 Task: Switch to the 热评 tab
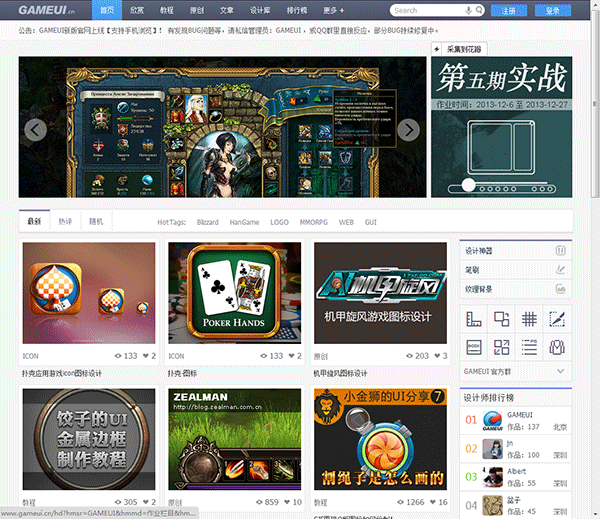[65, 221]
